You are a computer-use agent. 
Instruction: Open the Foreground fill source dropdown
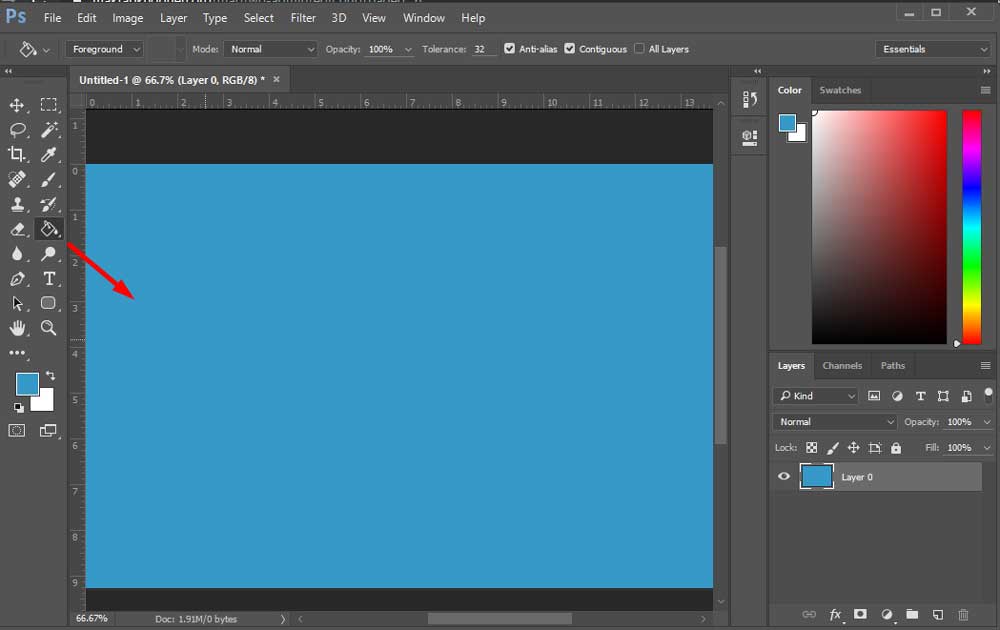[105, 49]
